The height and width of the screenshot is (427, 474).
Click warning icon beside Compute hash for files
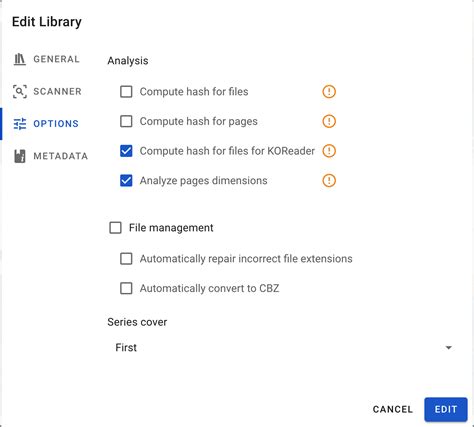[329, 91]
